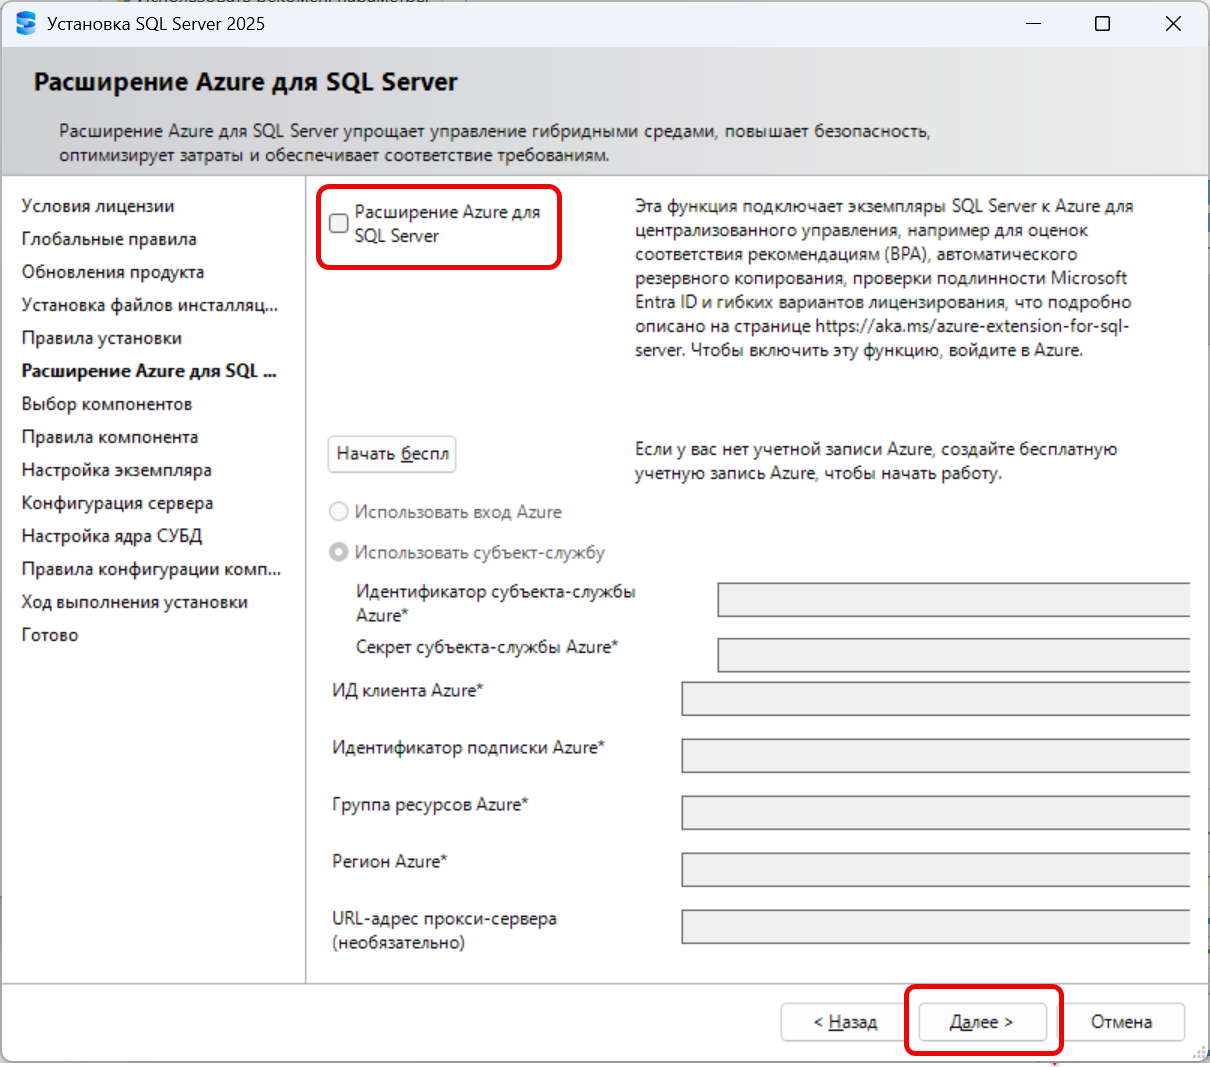Select the Использовать субъект-службу radio option
The width and height of the screenshot is (1210, 1067).
tap(339, 552)
